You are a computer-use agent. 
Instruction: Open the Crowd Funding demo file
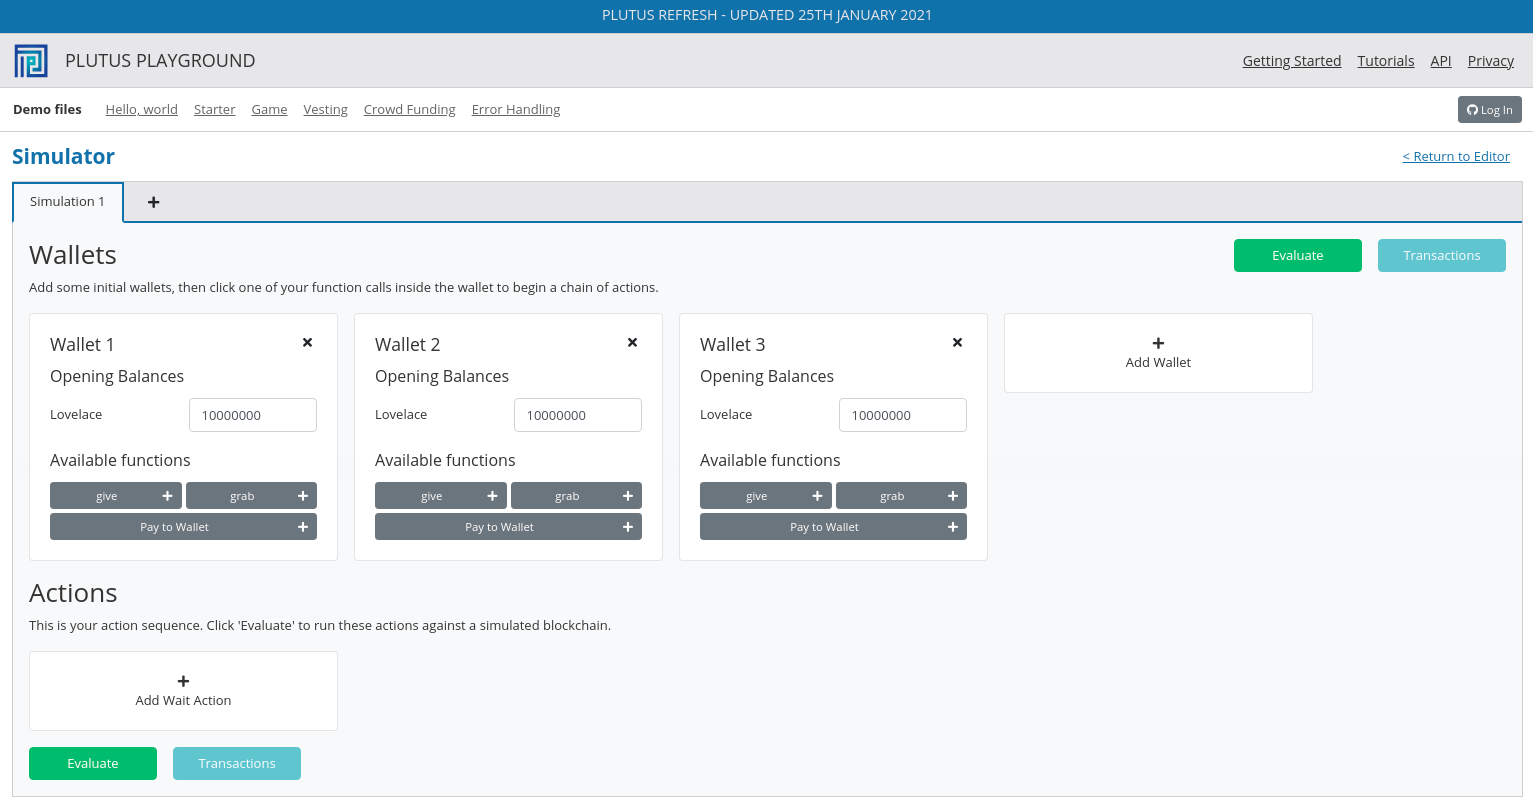(409, 110)
